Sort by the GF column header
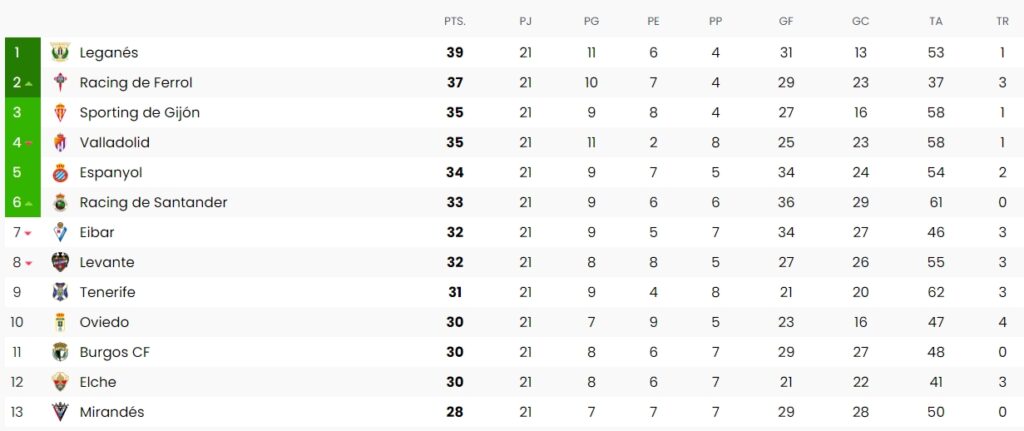 [x=786, y=21]
